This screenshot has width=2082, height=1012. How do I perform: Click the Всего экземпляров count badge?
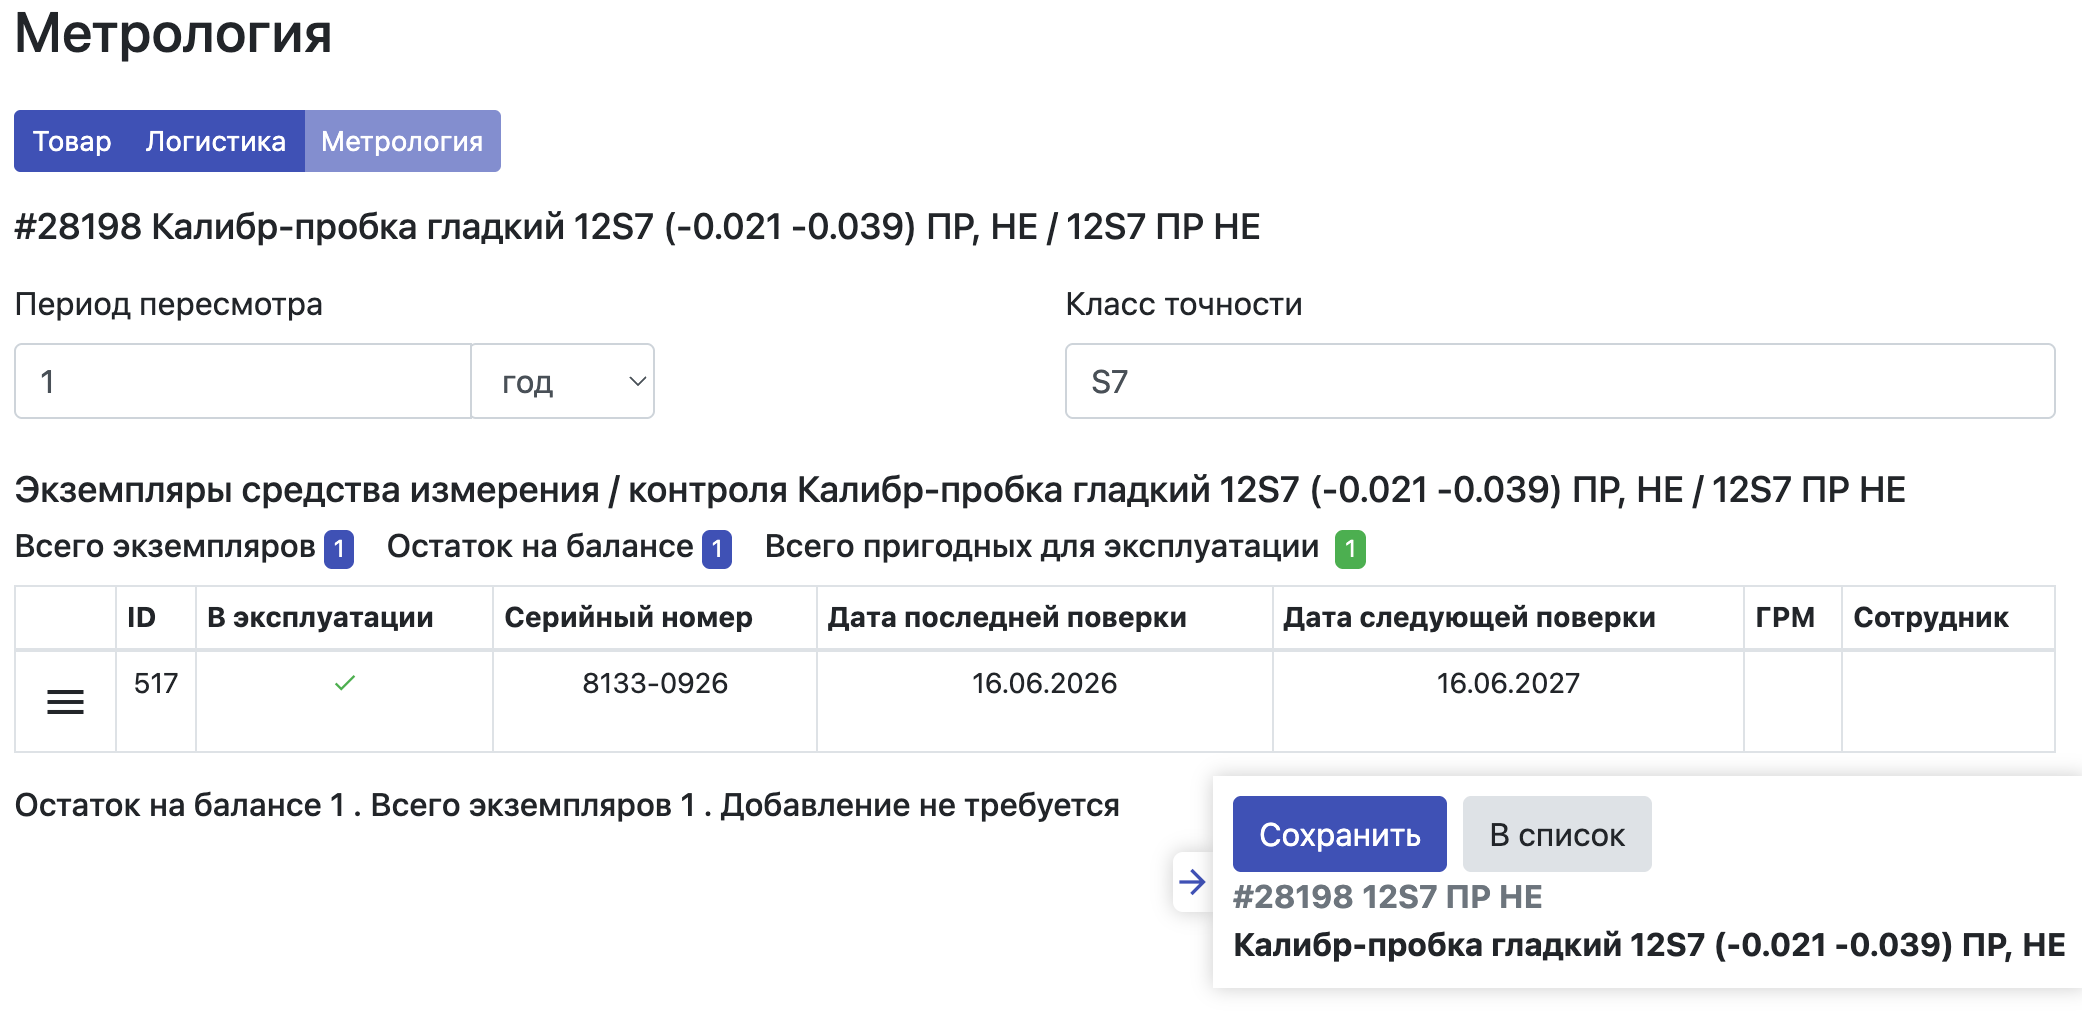click(x=339, y=549)
